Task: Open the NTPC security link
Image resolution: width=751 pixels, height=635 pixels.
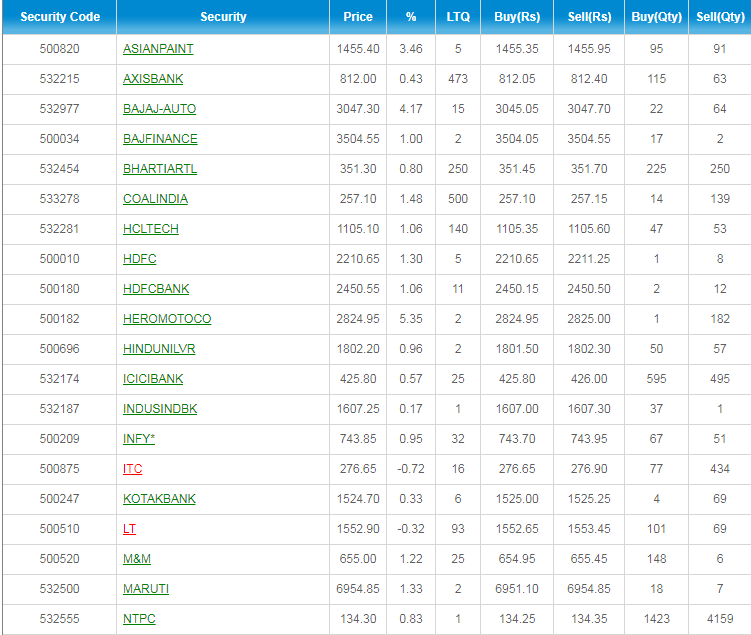Action: pyautogui.click(x=139, y=619)
